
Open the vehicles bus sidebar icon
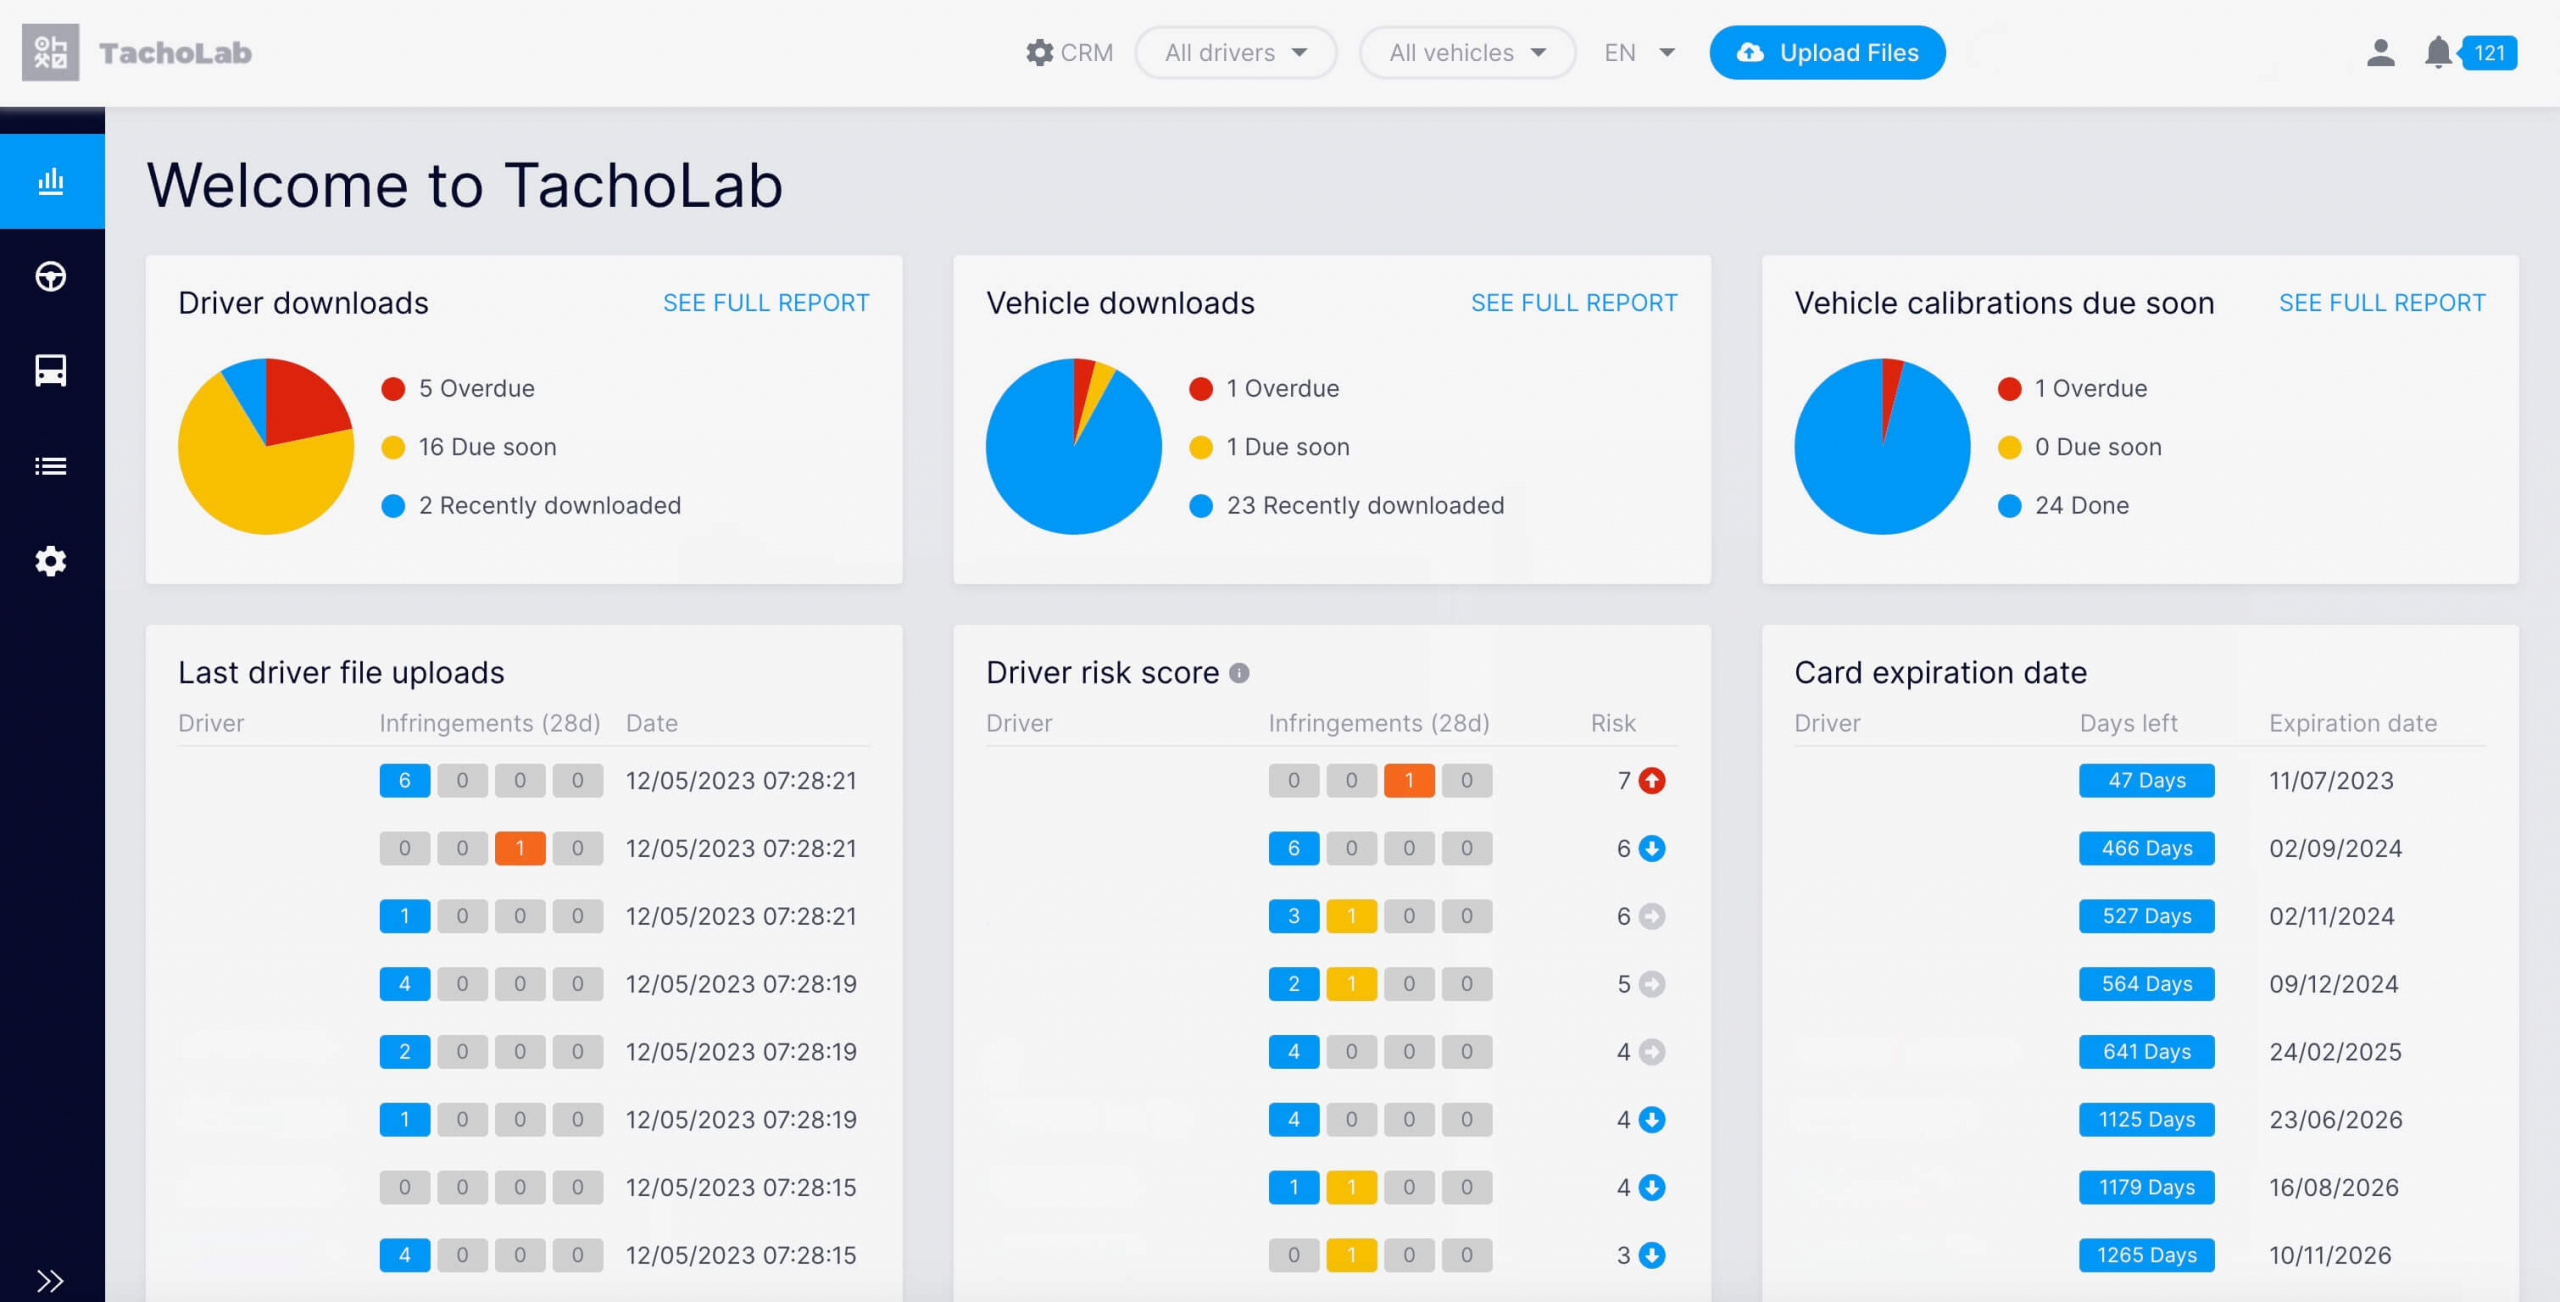51,371
